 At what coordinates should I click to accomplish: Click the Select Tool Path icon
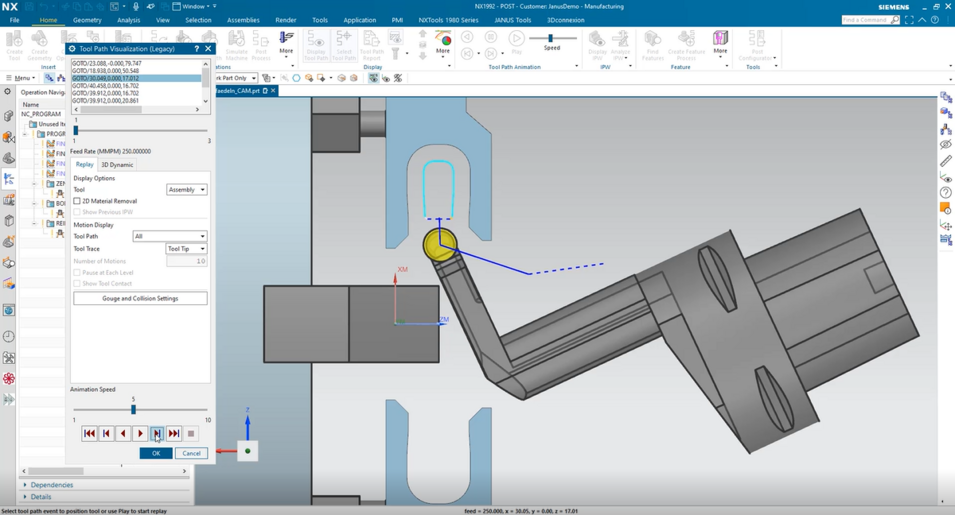click(344, 45)
